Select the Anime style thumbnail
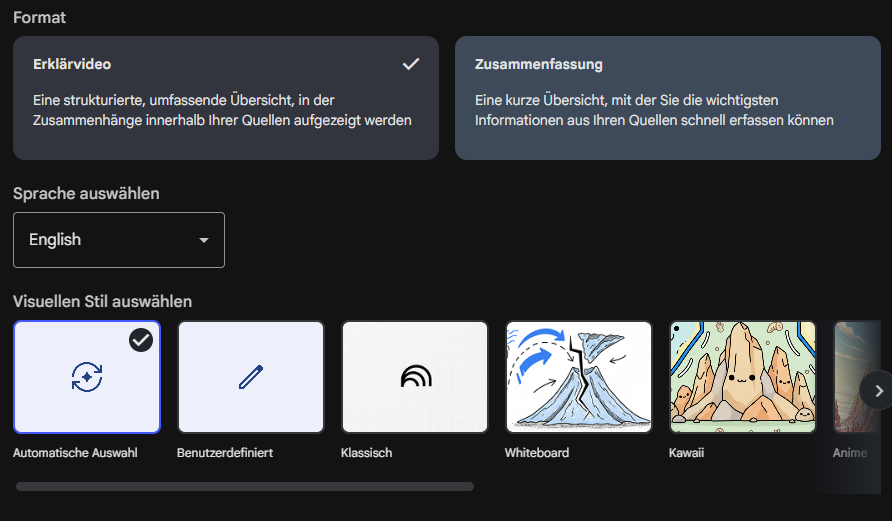 coord(857,377)
